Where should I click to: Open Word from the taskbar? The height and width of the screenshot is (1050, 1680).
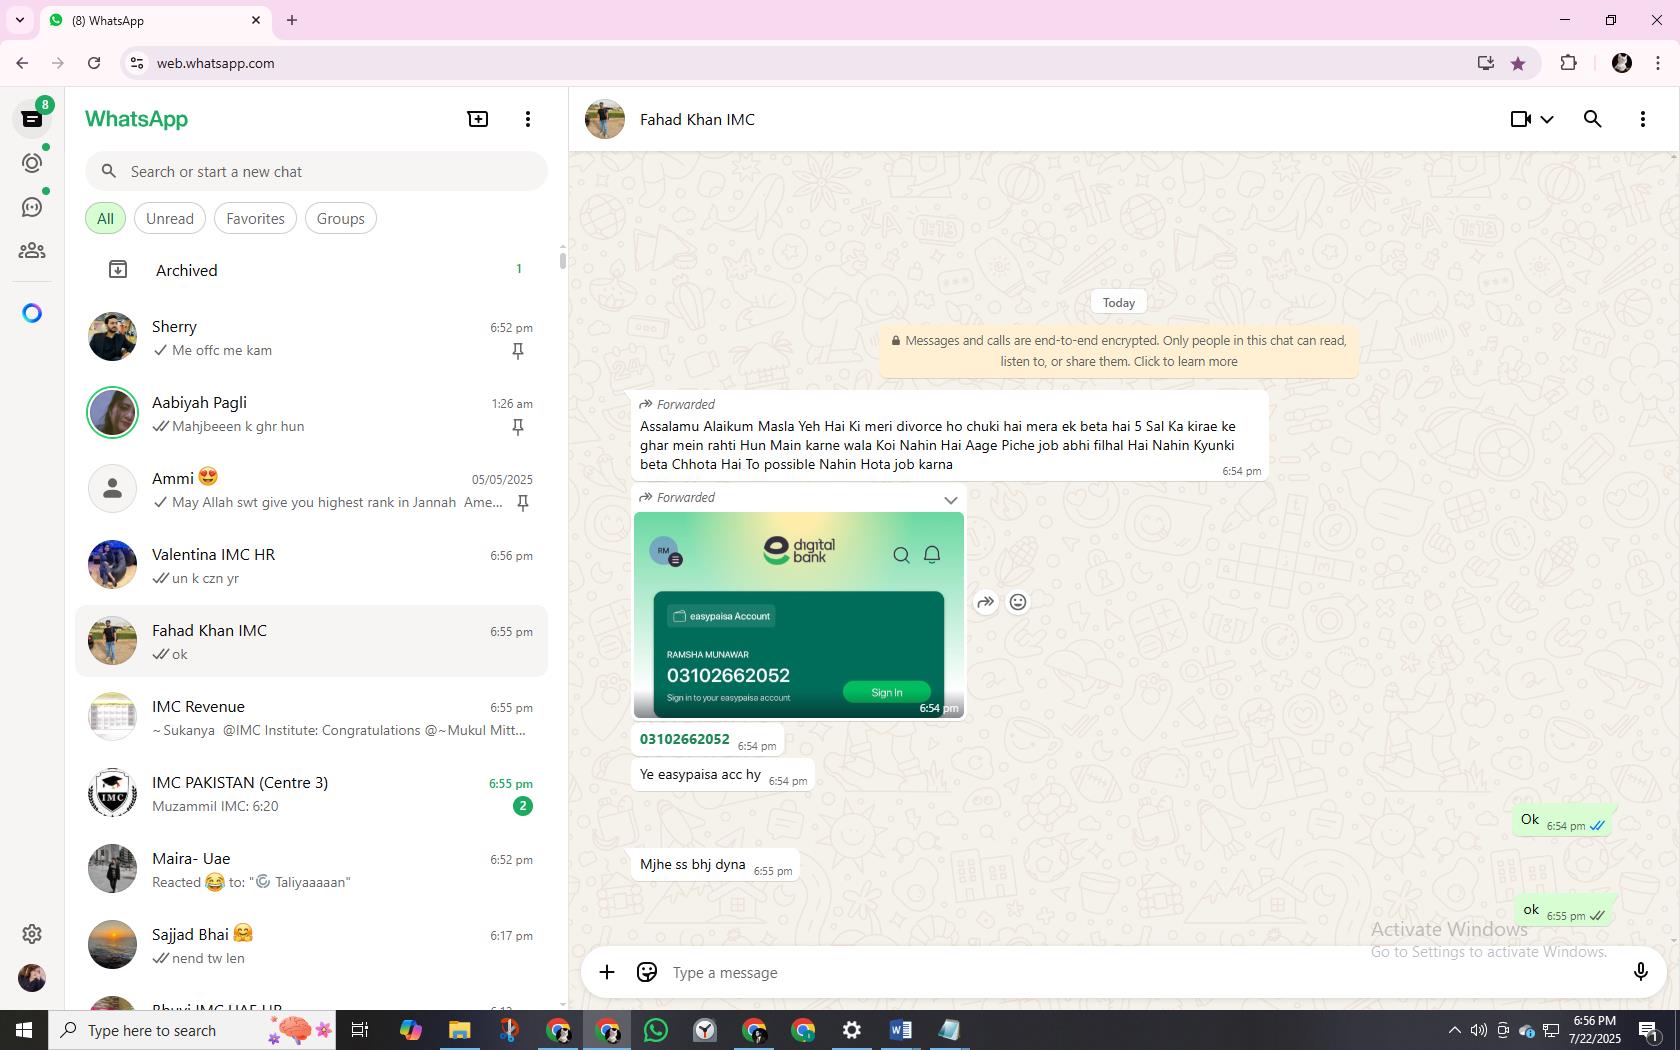pyautogui.click(x=900, y=1030)
